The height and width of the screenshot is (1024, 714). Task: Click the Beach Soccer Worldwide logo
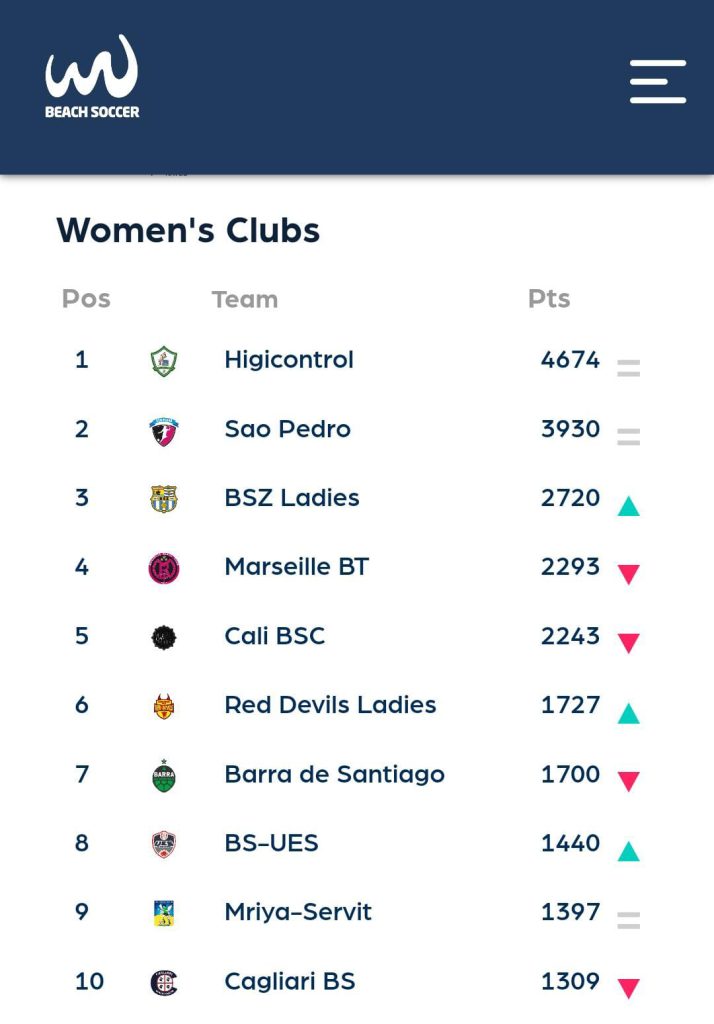coord(92,77)
